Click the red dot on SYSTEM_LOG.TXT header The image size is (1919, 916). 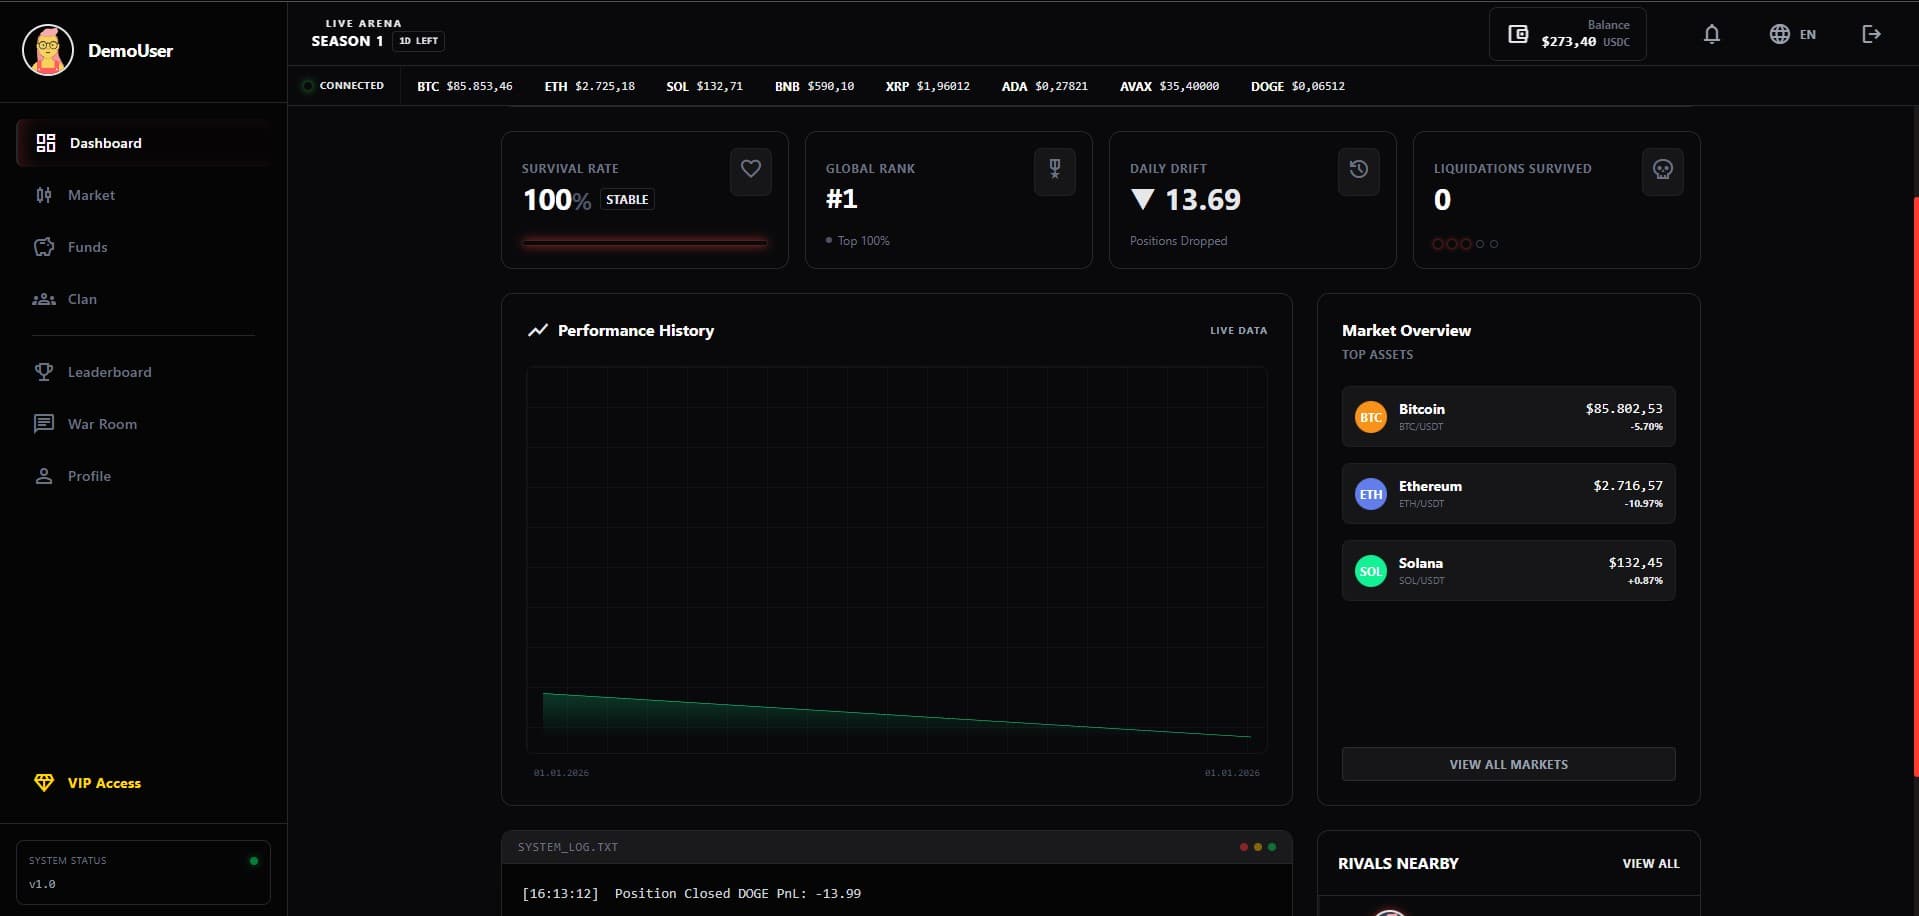coord(1243,846)
